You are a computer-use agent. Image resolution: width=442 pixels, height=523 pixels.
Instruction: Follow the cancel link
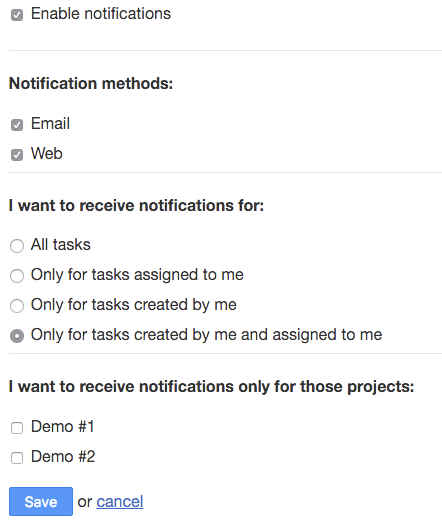(x=120, y=502)
